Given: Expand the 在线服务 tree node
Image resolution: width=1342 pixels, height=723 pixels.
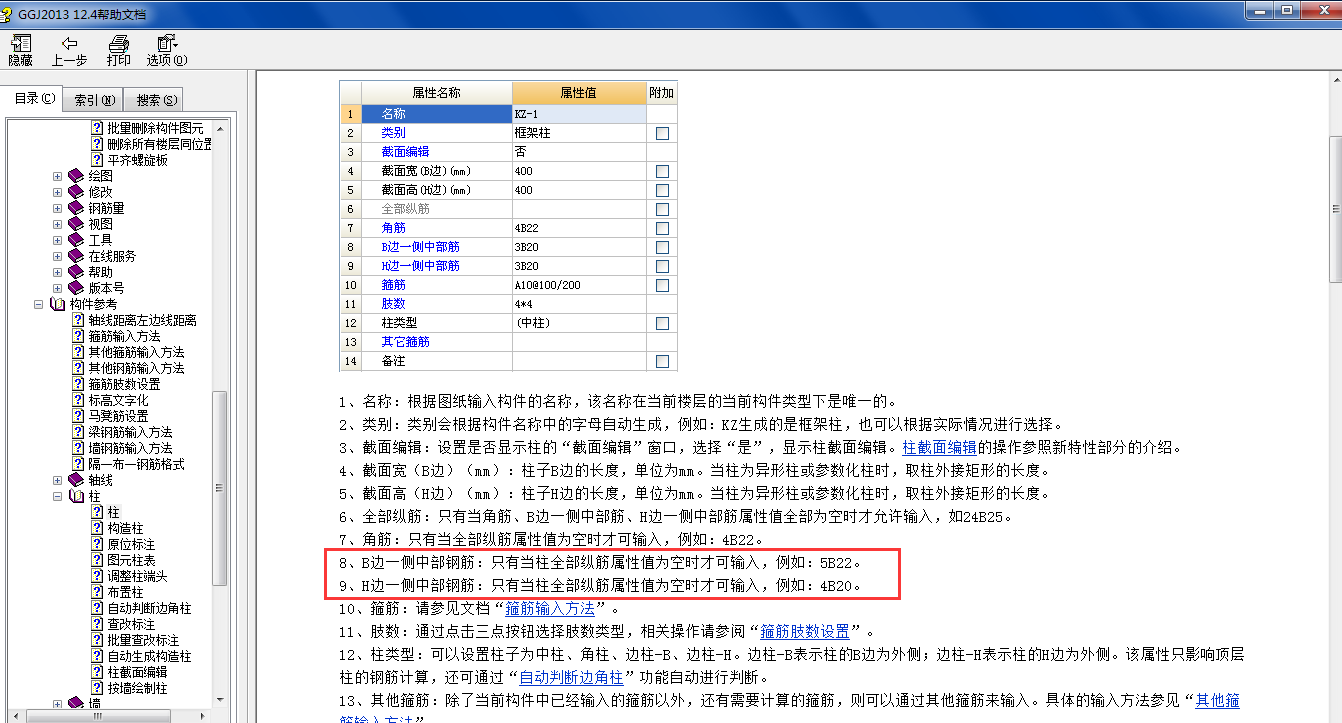Looking at the screenshot, I should 57,256.
